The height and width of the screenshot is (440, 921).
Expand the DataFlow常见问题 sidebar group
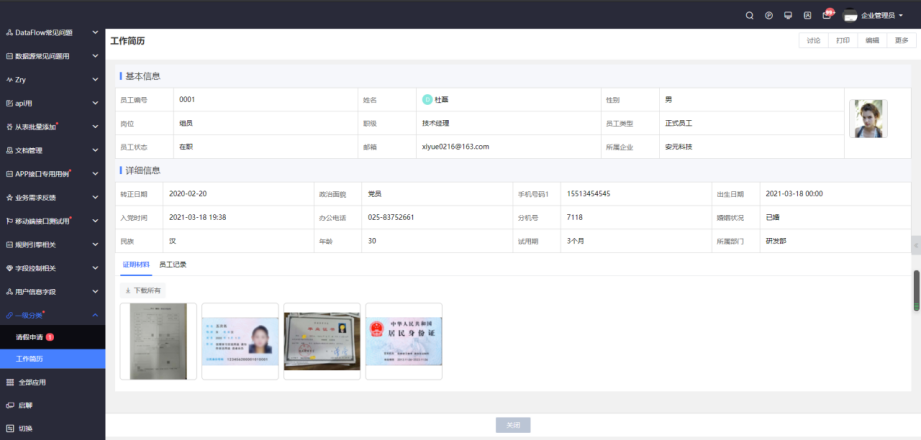point(52,33)
